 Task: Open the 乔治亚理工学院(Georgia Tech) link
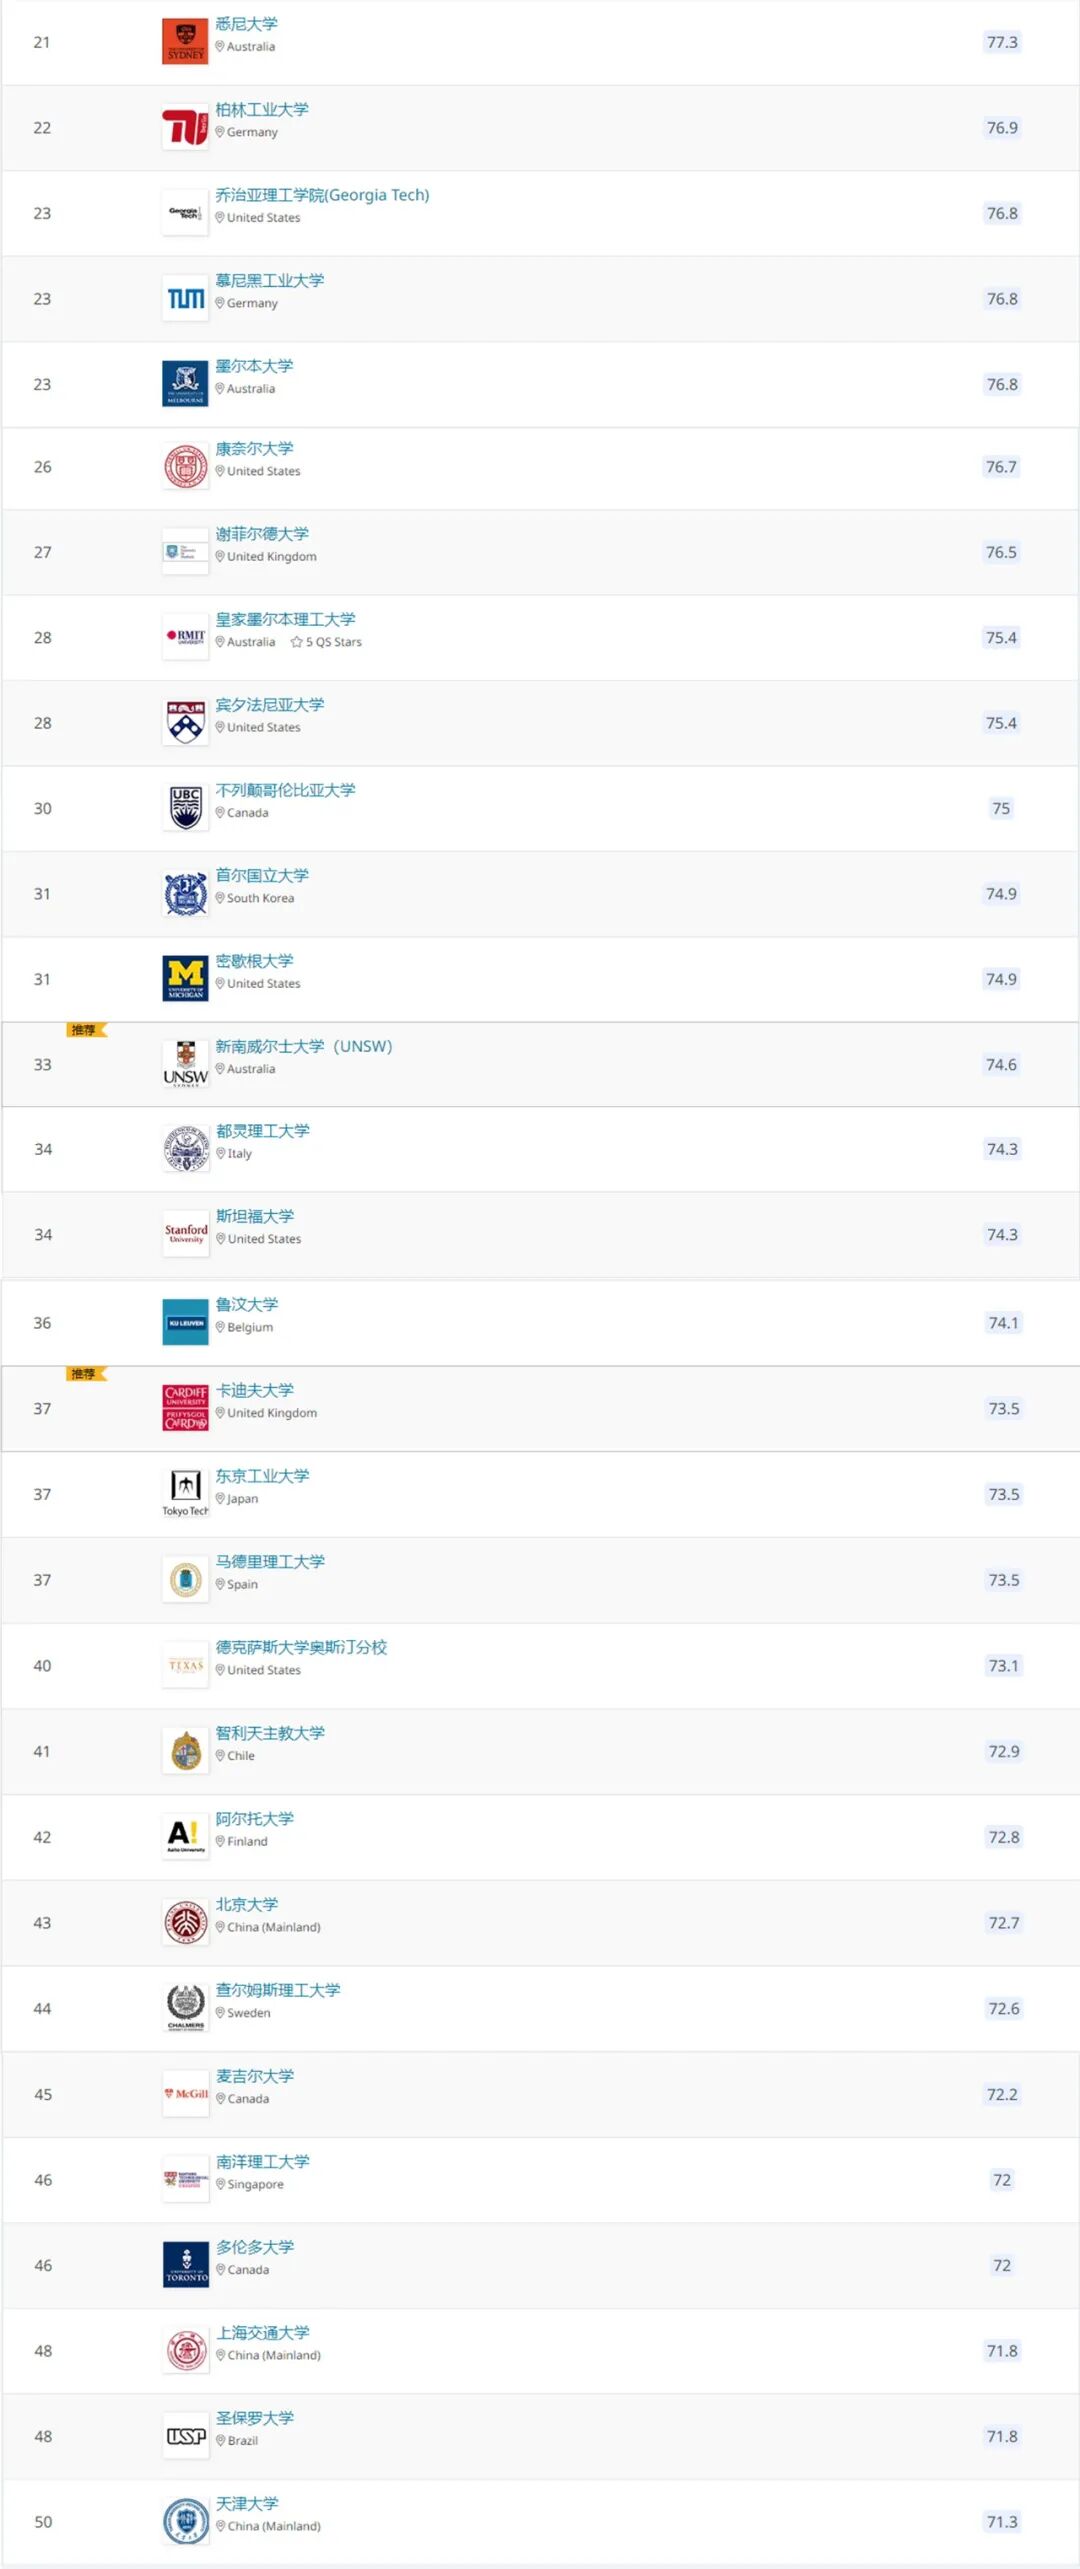tap(322, 195)
